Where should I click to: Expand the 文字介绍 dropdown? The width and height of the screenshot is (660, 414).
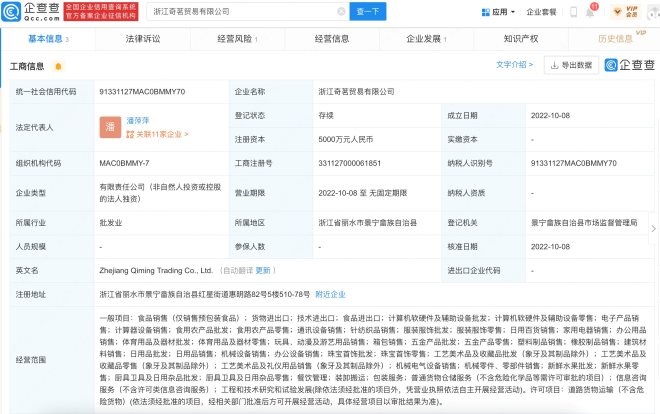click(516, 65)
